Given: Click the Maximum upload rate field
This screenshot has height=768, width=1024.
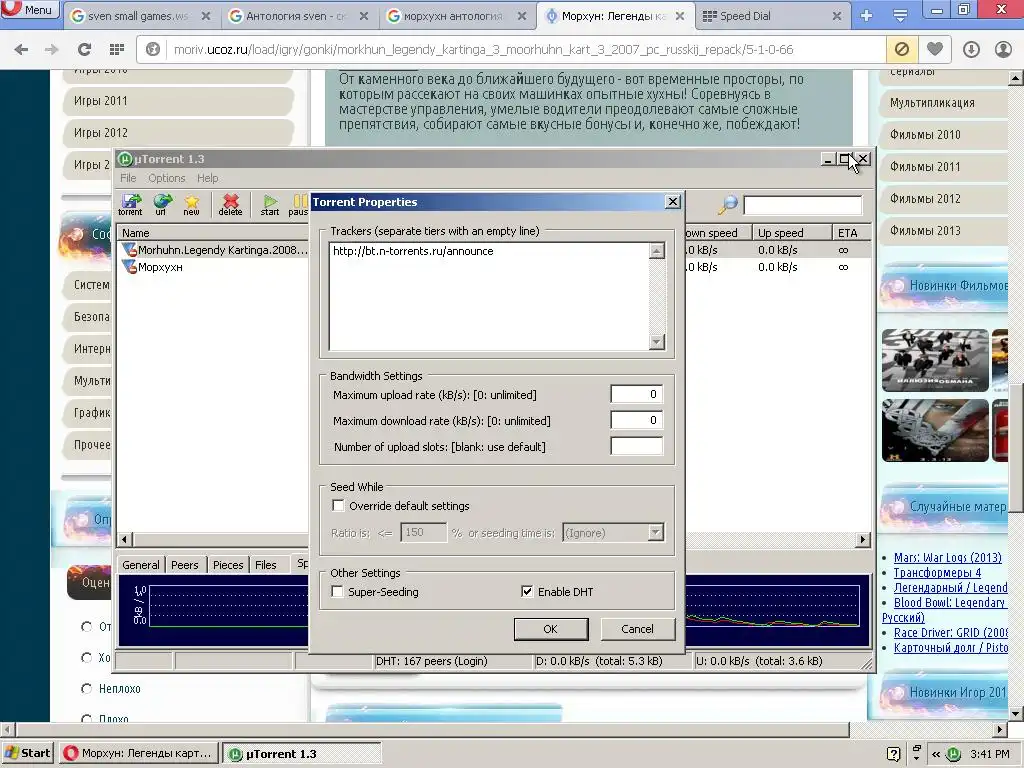Looking at the screenshot, I should click(x=637, y=394).
